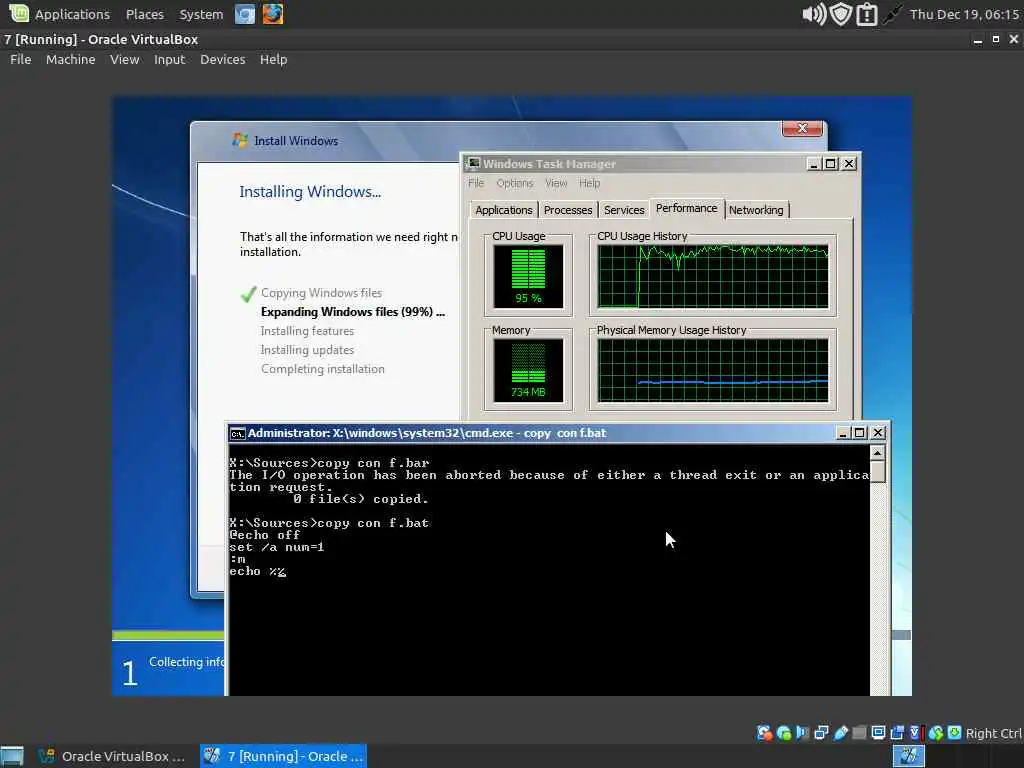
Task: Open the VirtualBox Help menu
Action: (x=273, y=59)
